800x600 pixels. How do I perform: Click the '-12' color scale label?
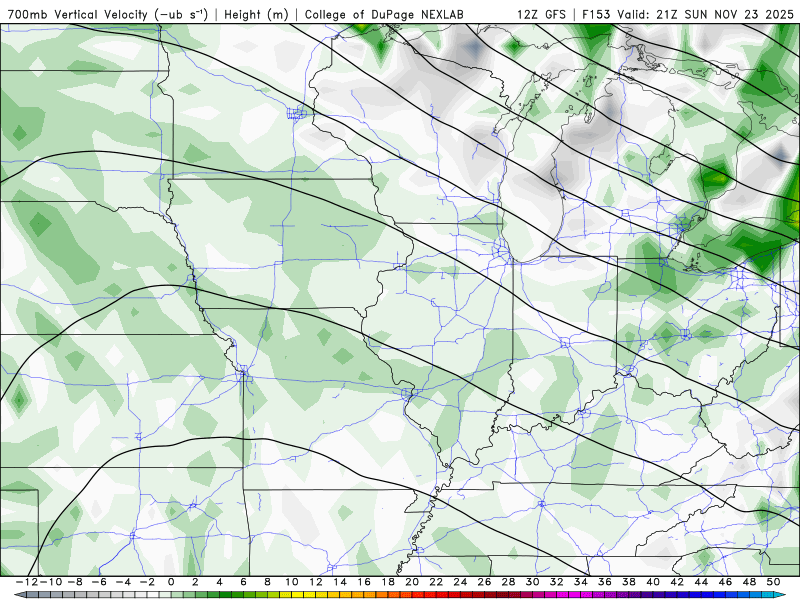(26, 582)
